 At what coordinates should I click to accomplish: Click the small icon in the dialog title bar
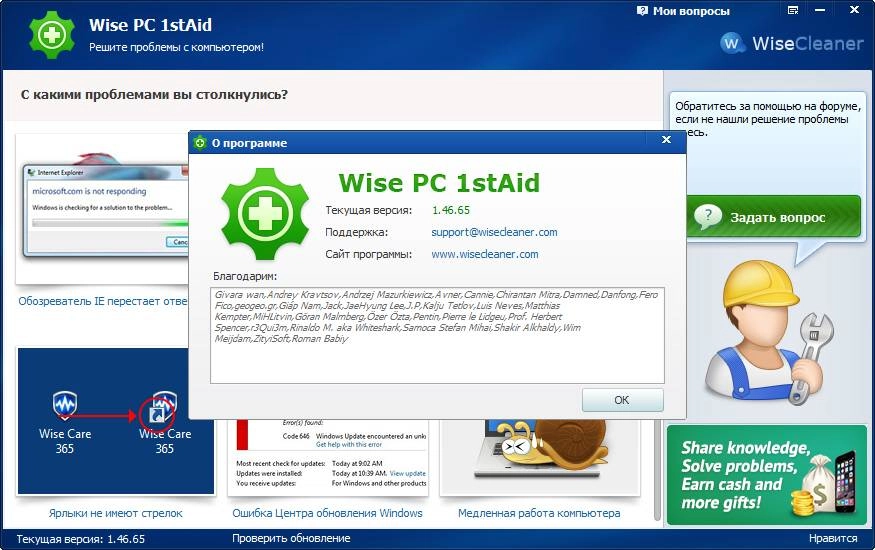[x=200, y=143]
